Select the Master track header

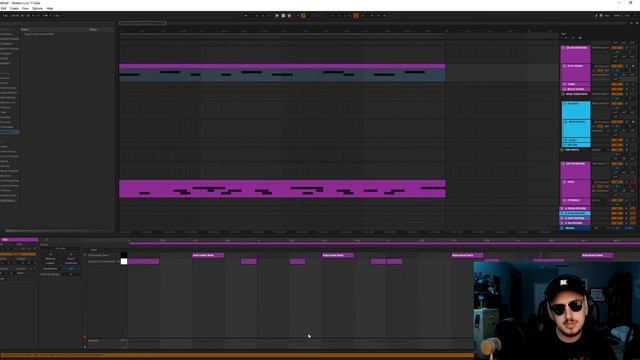tap(576, 228)
